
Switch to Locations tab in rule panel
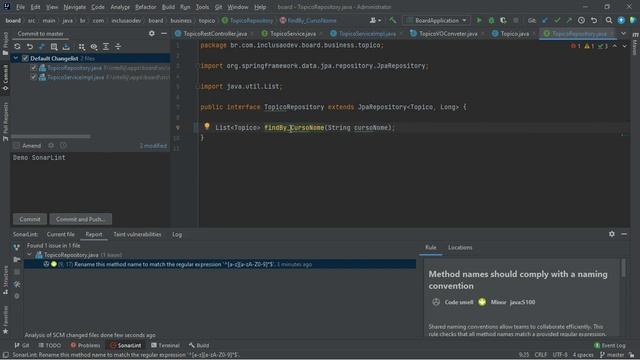[x=460, y=247]
